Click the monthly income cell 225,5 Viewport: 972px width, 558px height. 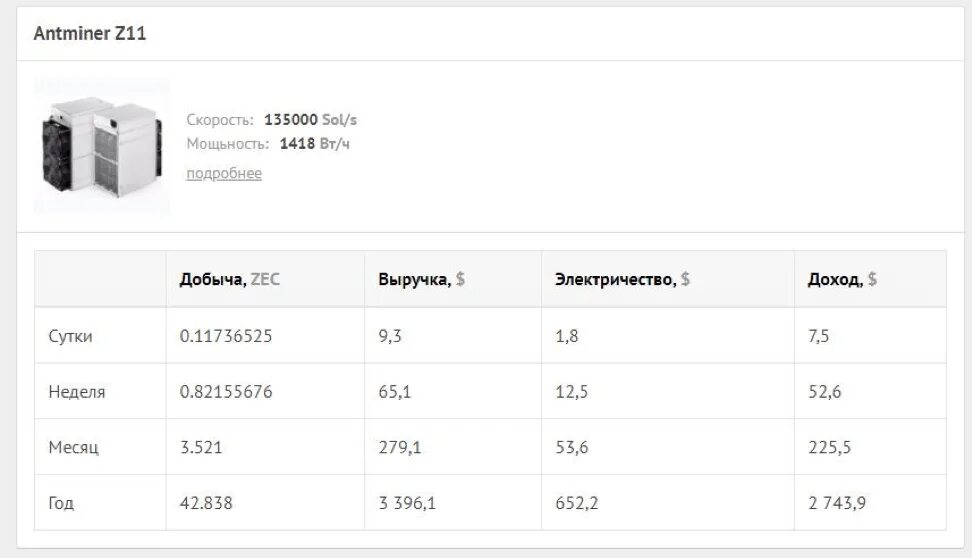tap(829, 447)
